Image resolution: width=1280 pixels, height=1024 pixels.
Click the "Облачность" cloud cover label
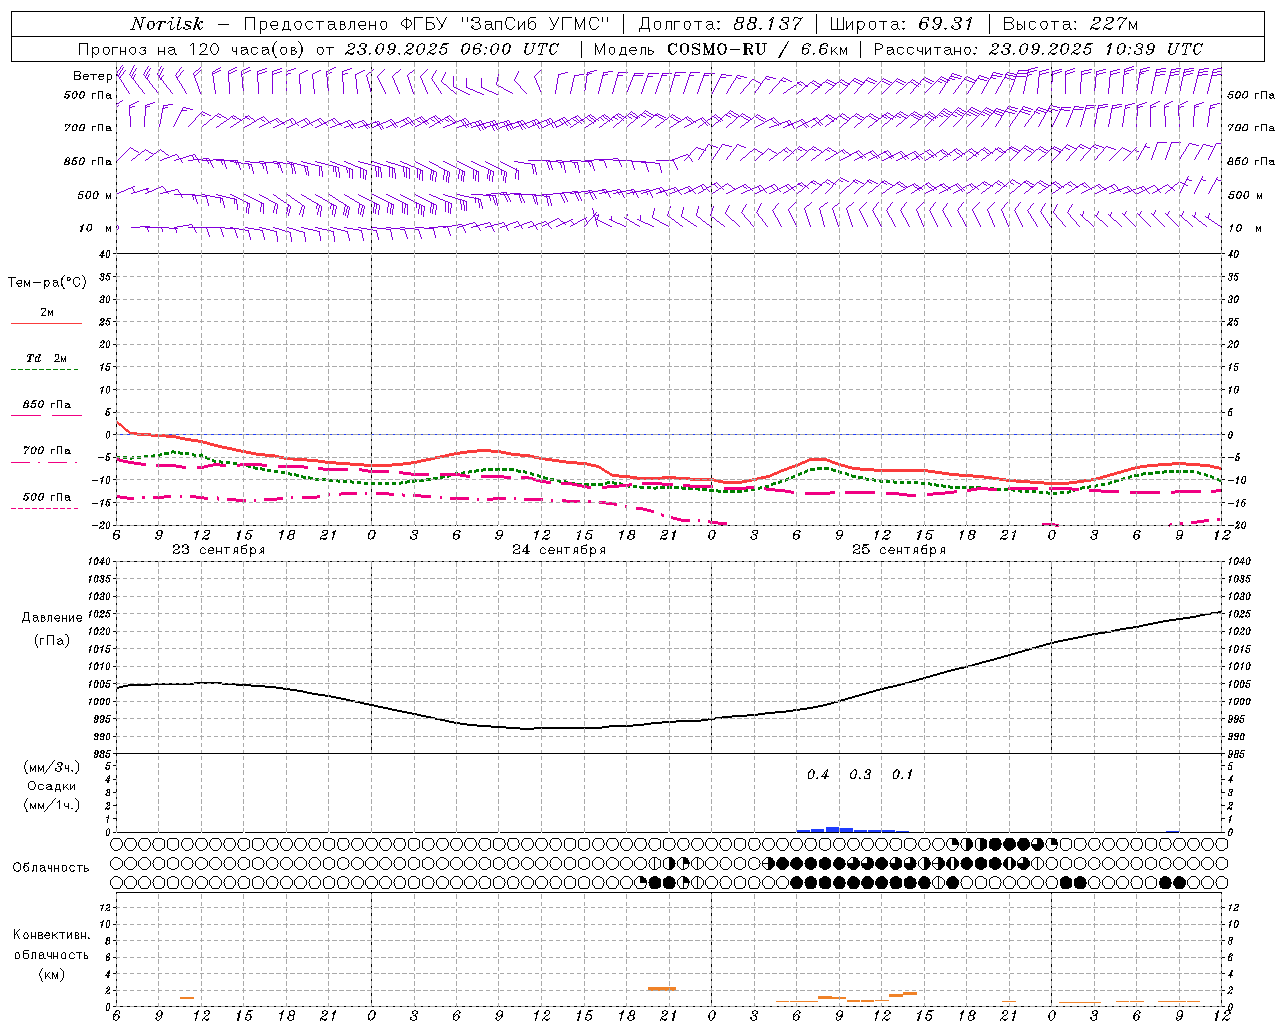point(51,868)
